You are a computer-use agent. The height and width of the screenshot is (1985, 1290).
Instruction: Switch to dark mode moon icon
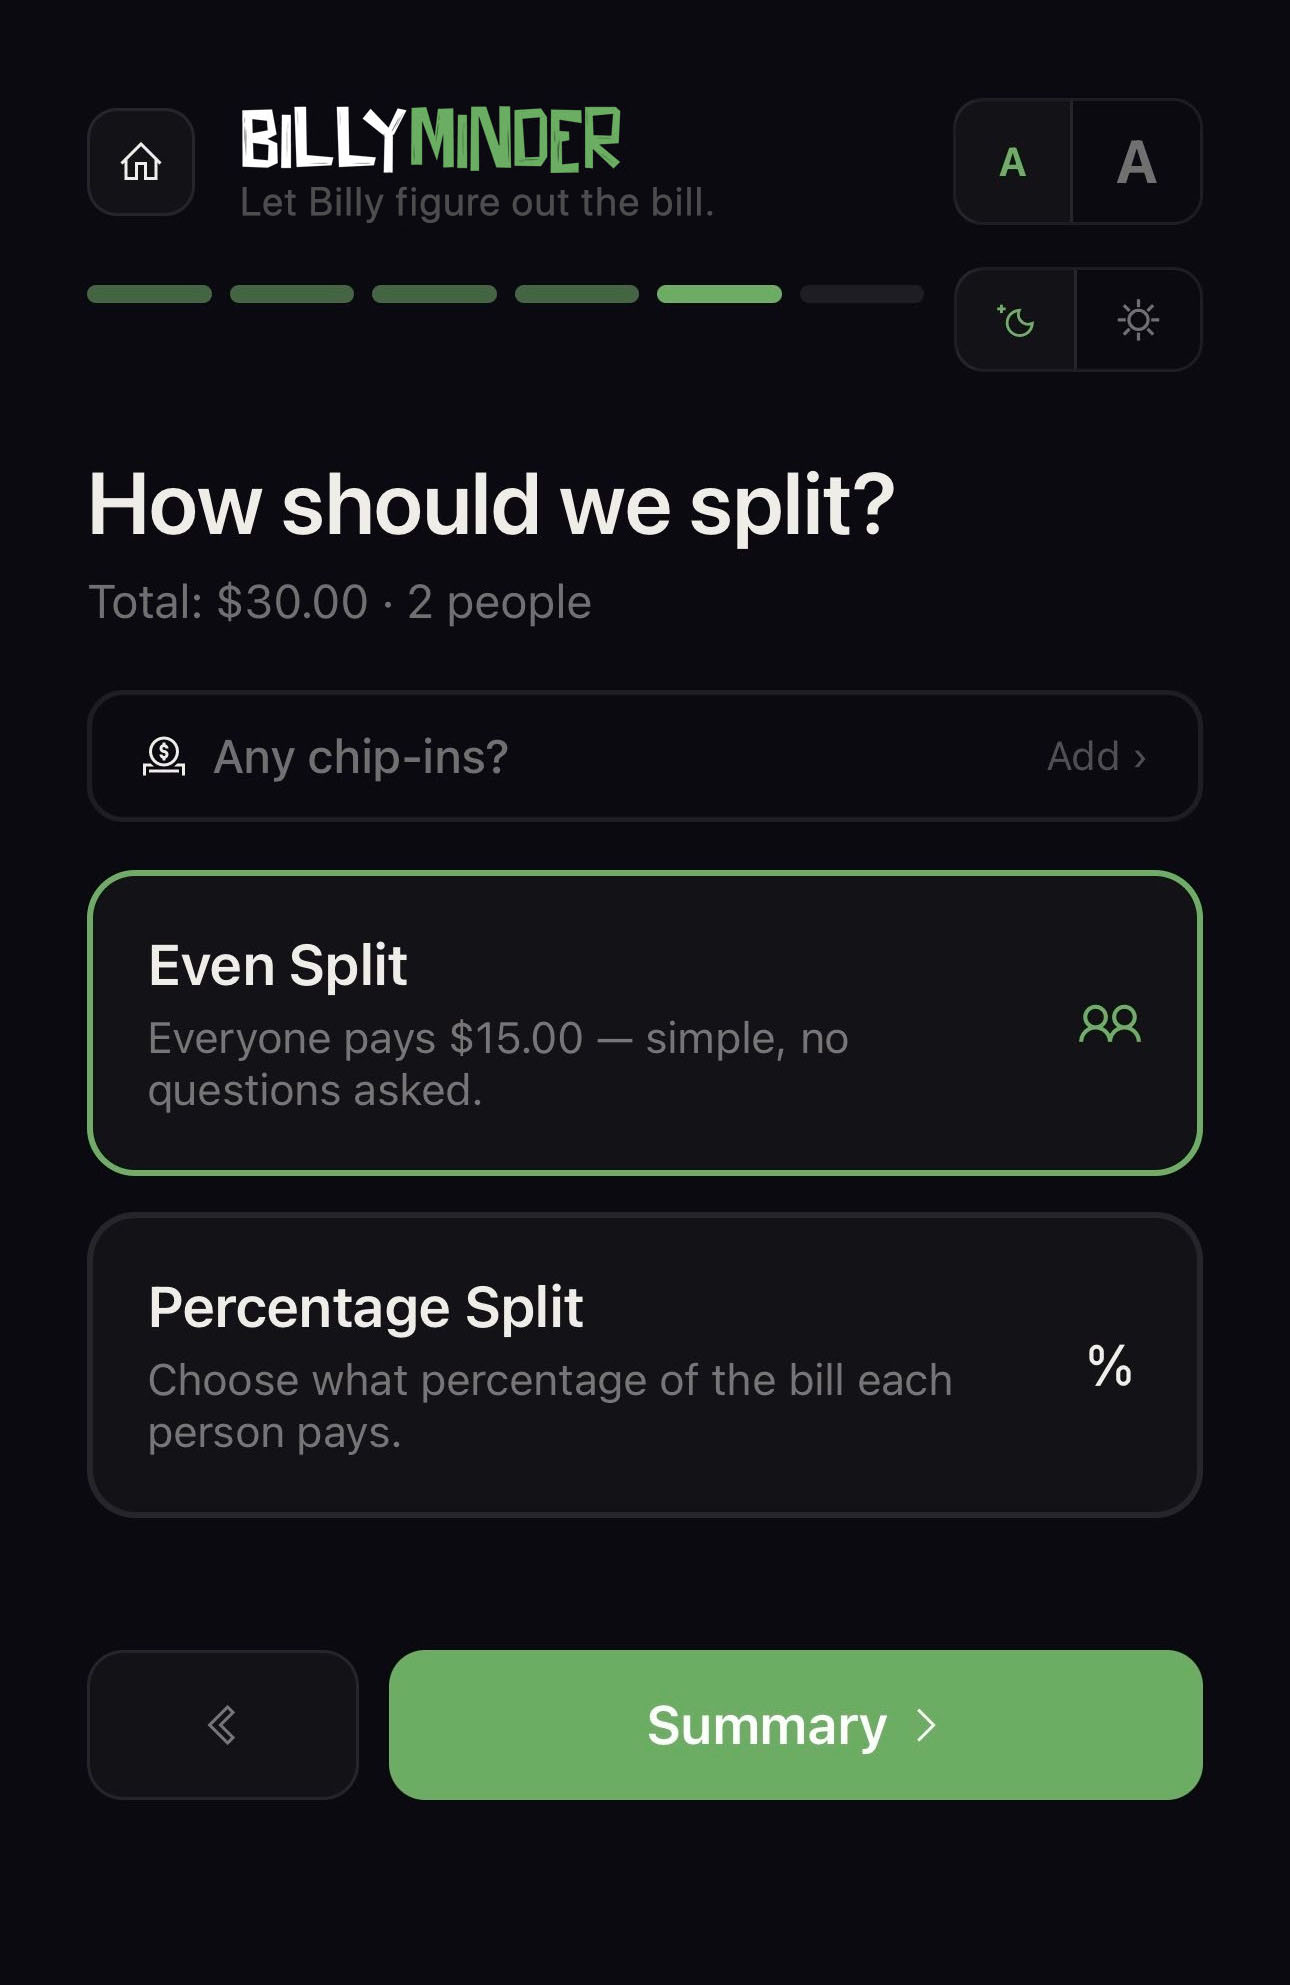point(1015,320)
